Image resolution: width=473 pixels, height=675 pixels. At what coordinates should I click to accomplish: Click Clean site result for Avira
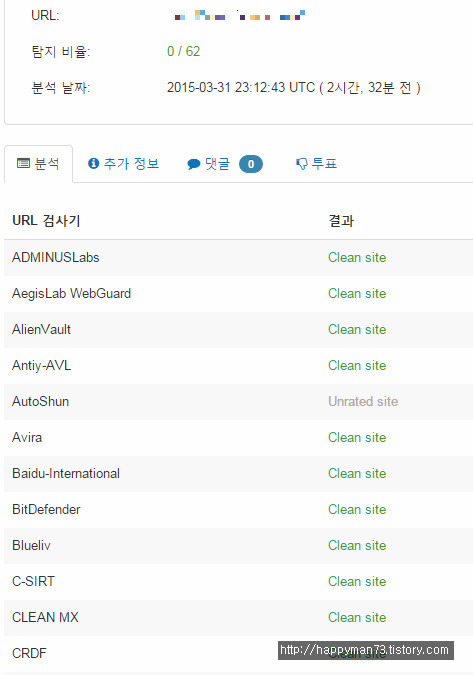pos(357,437)
